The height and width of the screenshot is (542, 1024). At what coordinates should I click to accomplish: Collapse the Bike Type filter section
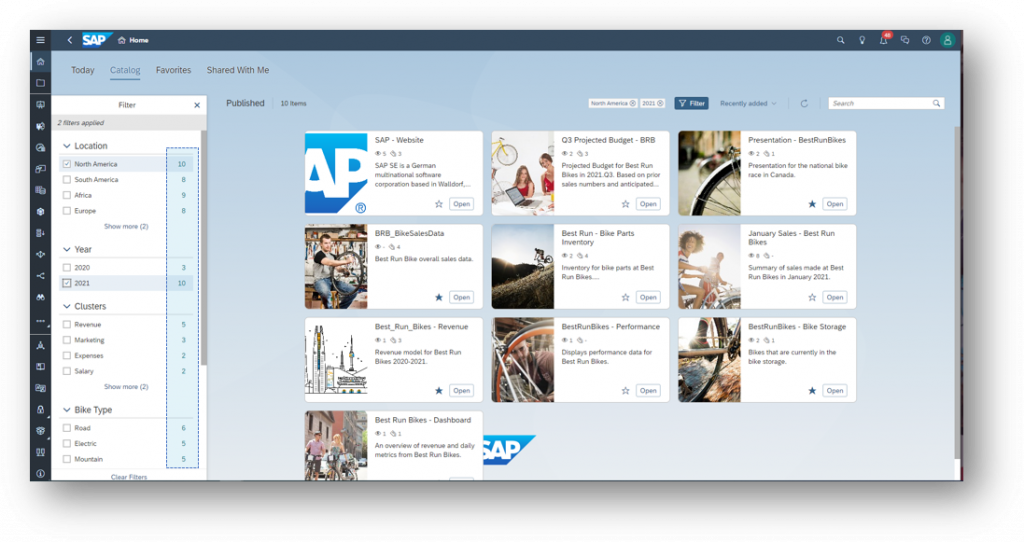(67, 410)
